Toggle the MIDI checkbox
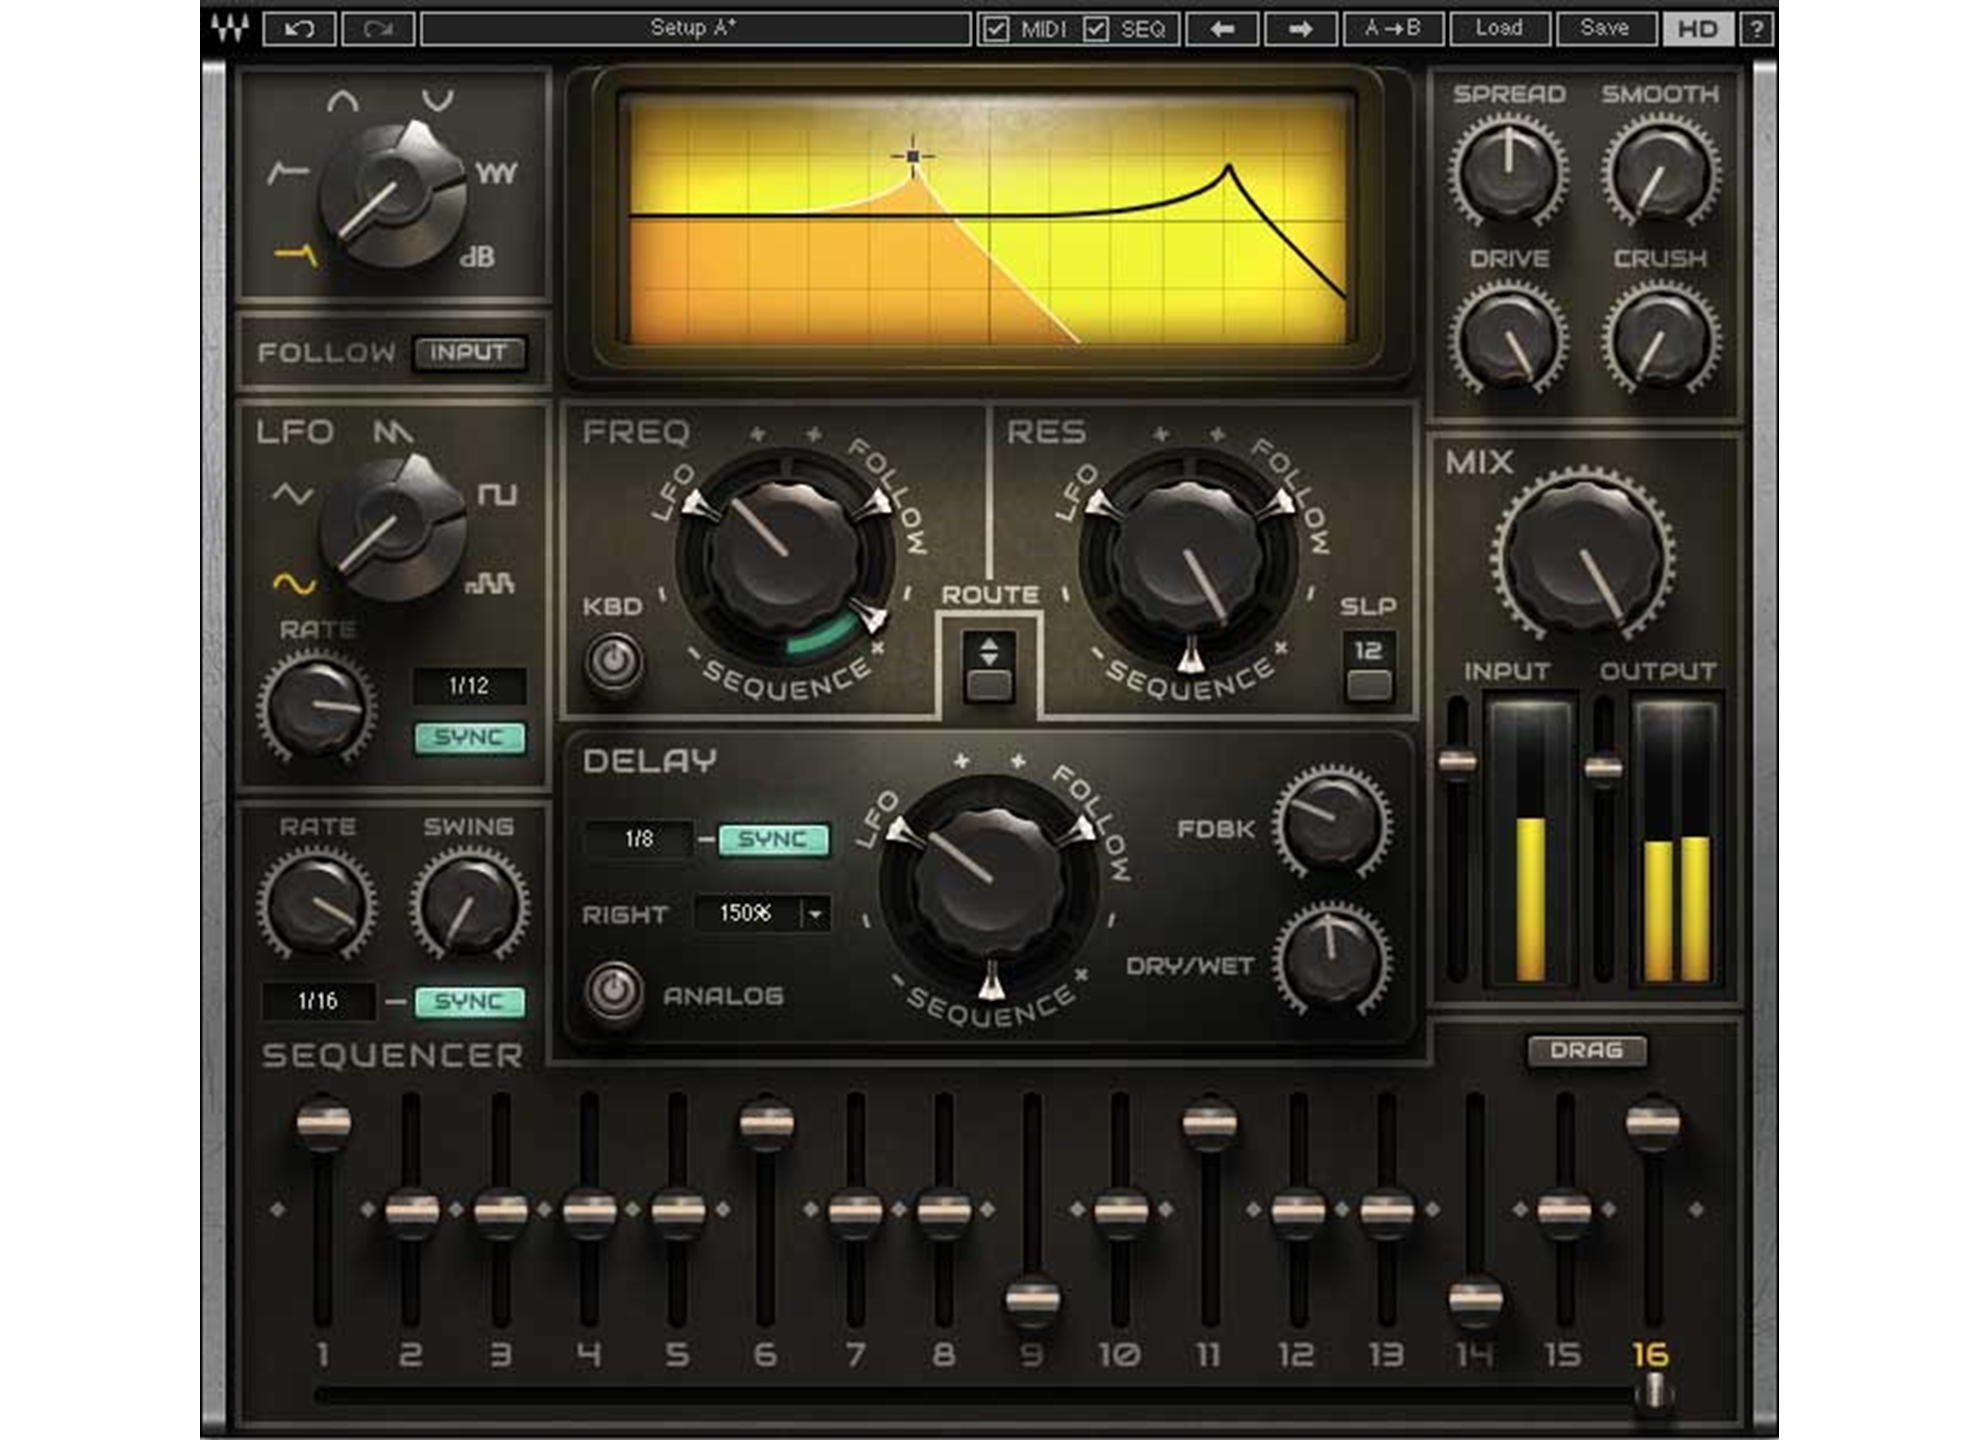This screenshot has height=1440, width=1980. click(x=996, y=27)
